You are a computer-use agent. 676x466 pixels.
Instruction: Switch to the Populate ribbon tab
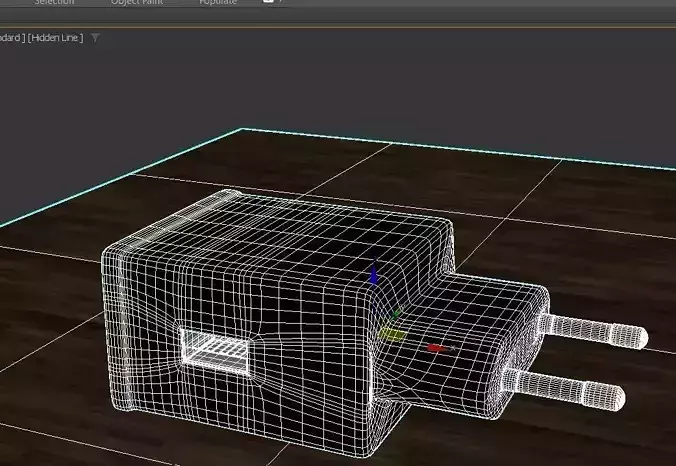pyautogui.click(x=218, y=2)
